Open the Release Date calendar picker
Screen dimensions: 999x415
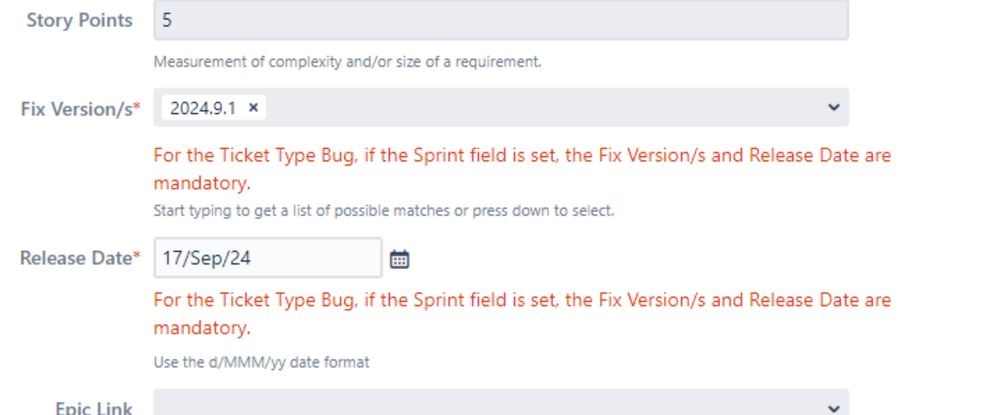399,259
